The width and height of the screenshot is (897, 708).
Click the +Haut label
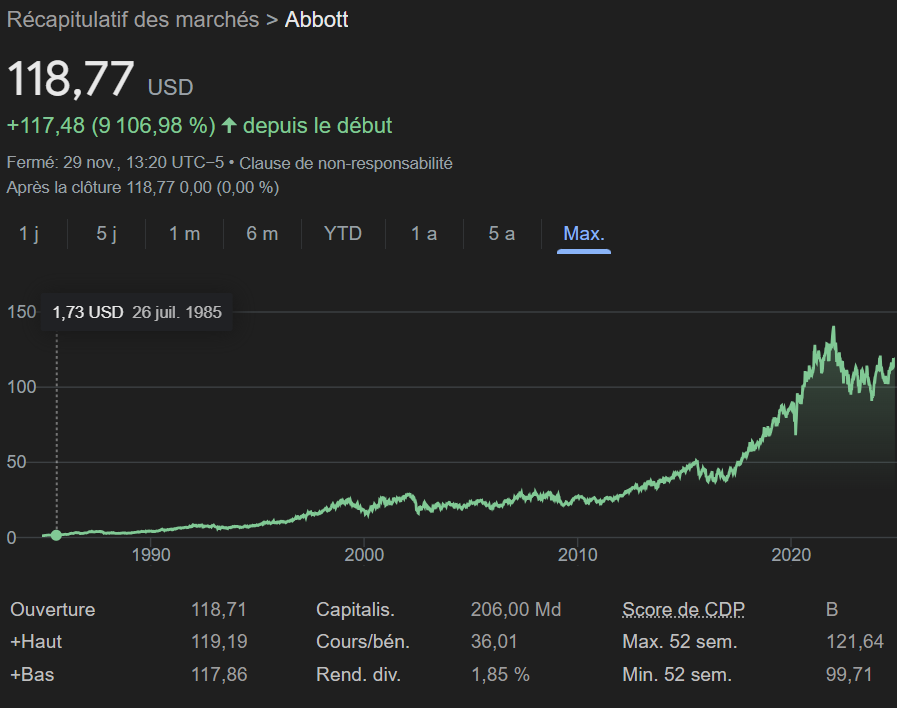(36, 642)
